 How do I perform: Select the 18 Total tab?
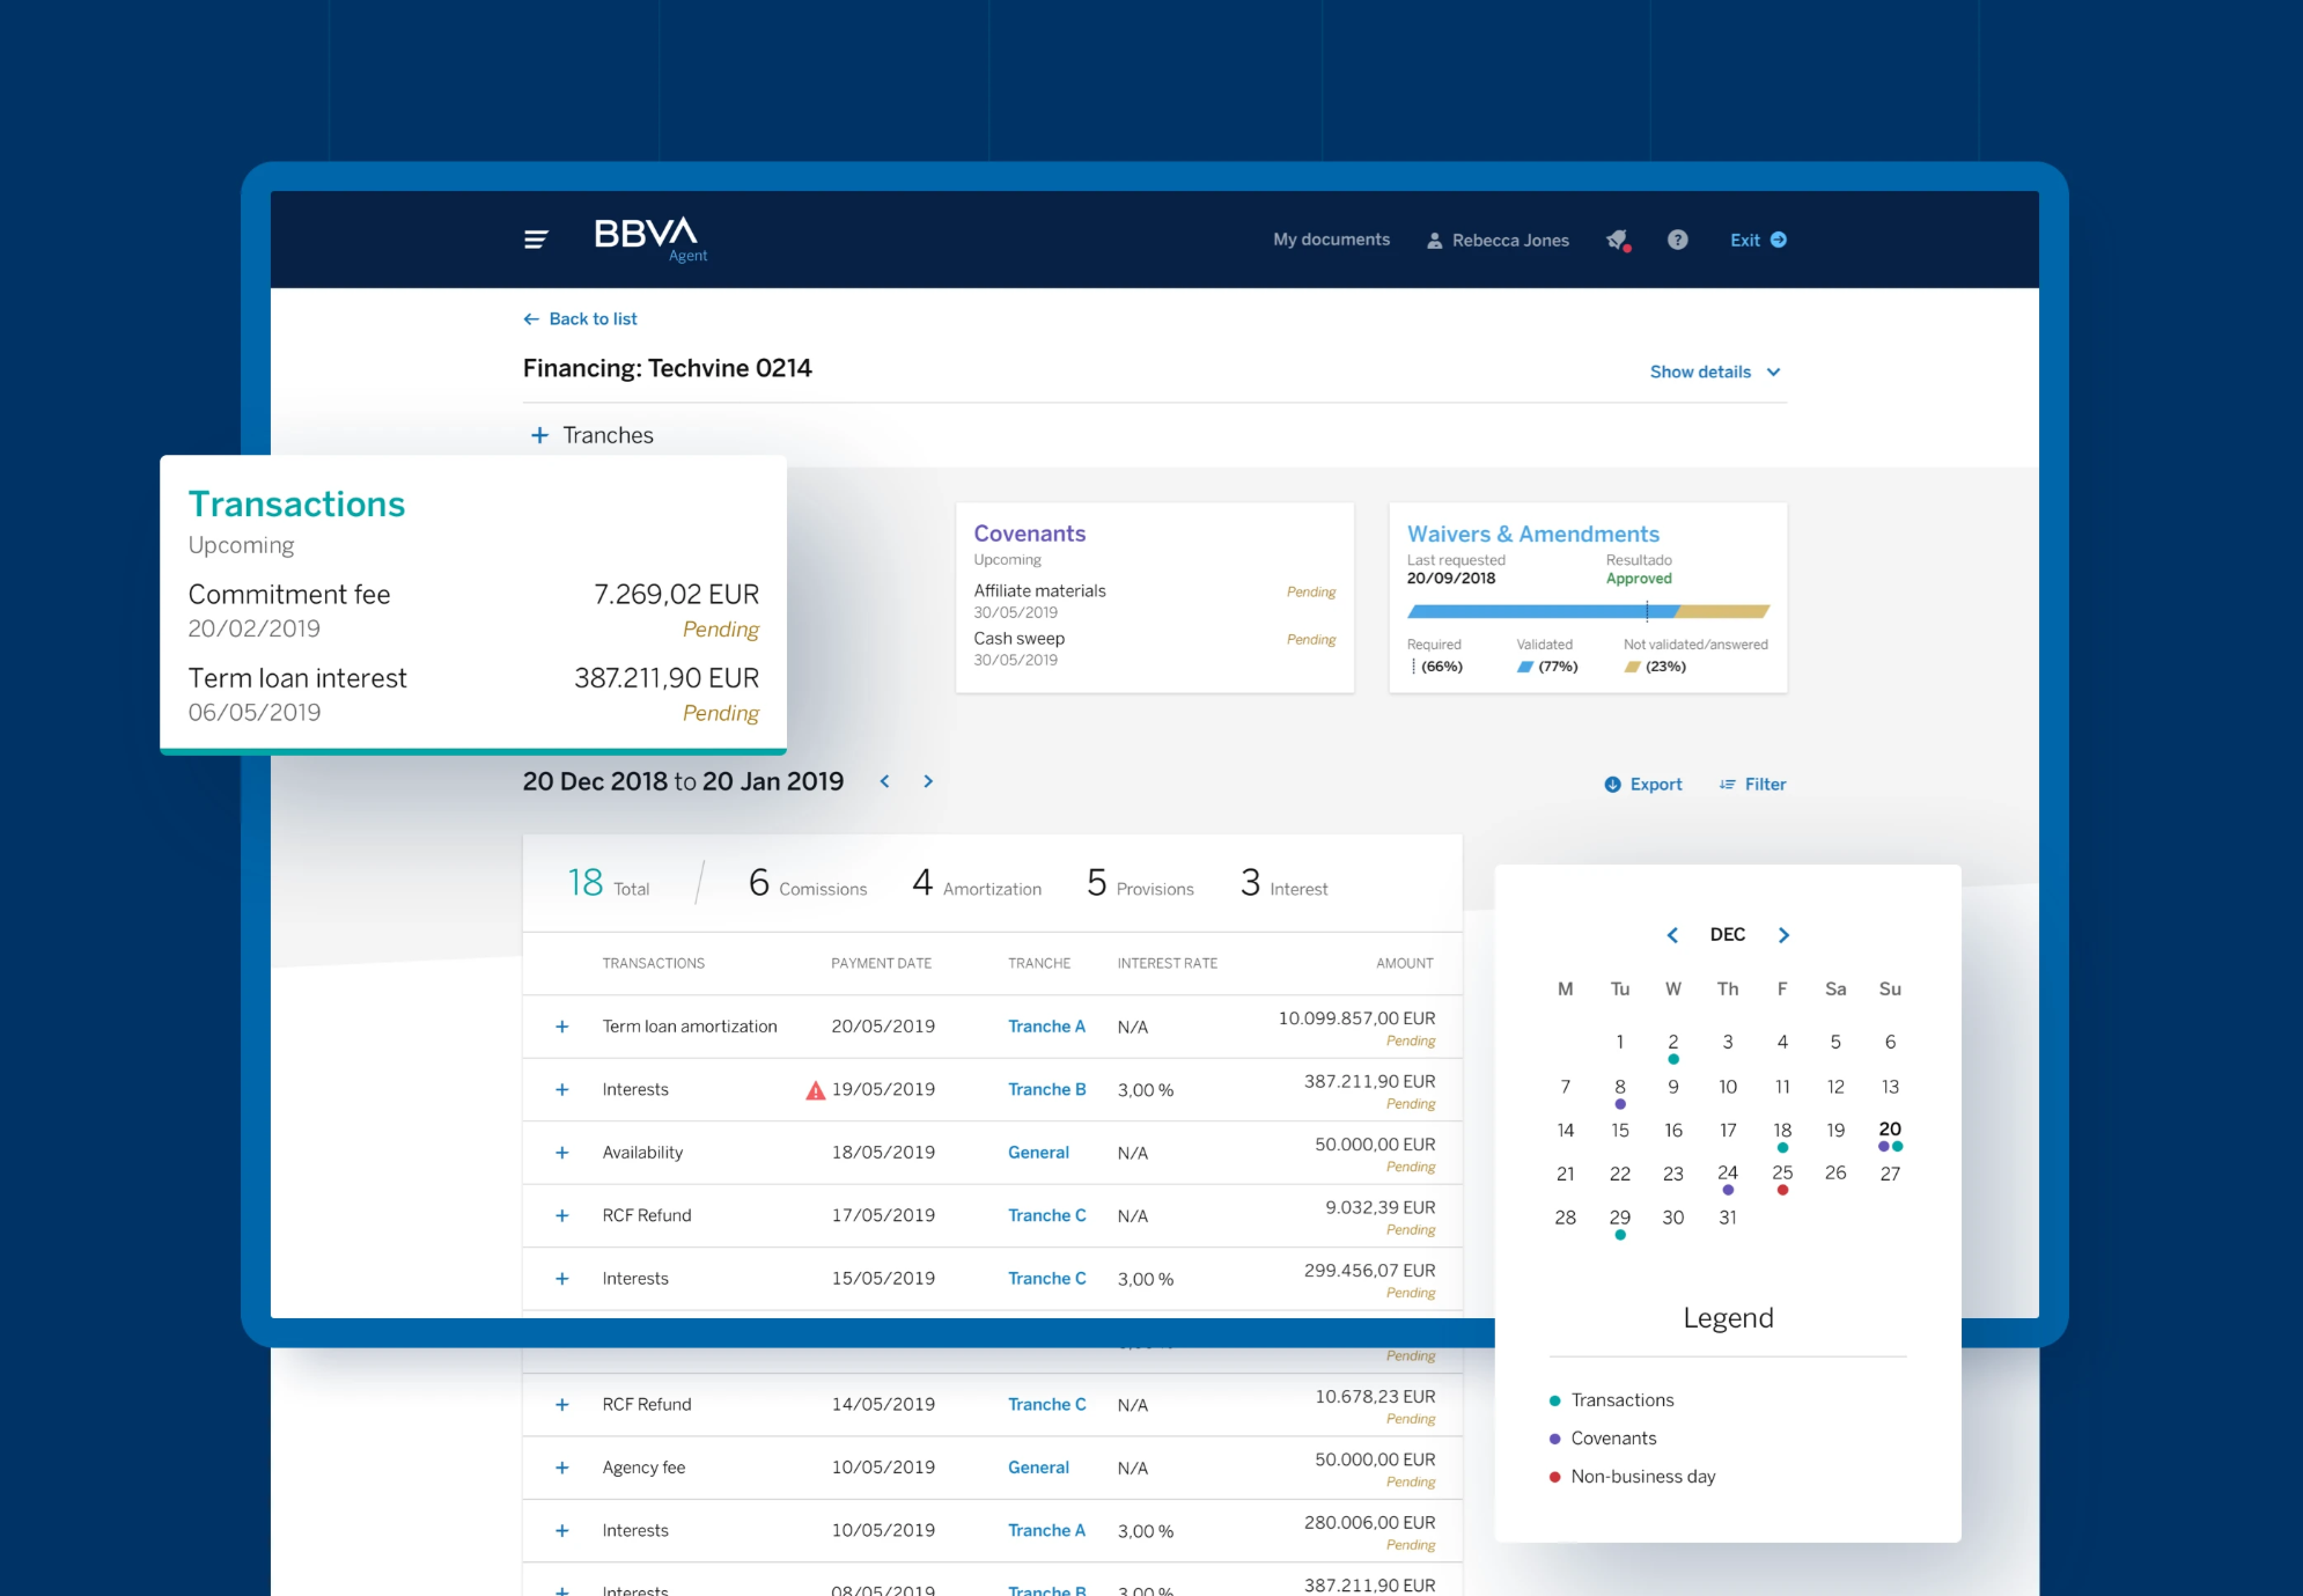pyautogui.click(x=608, y=883)
